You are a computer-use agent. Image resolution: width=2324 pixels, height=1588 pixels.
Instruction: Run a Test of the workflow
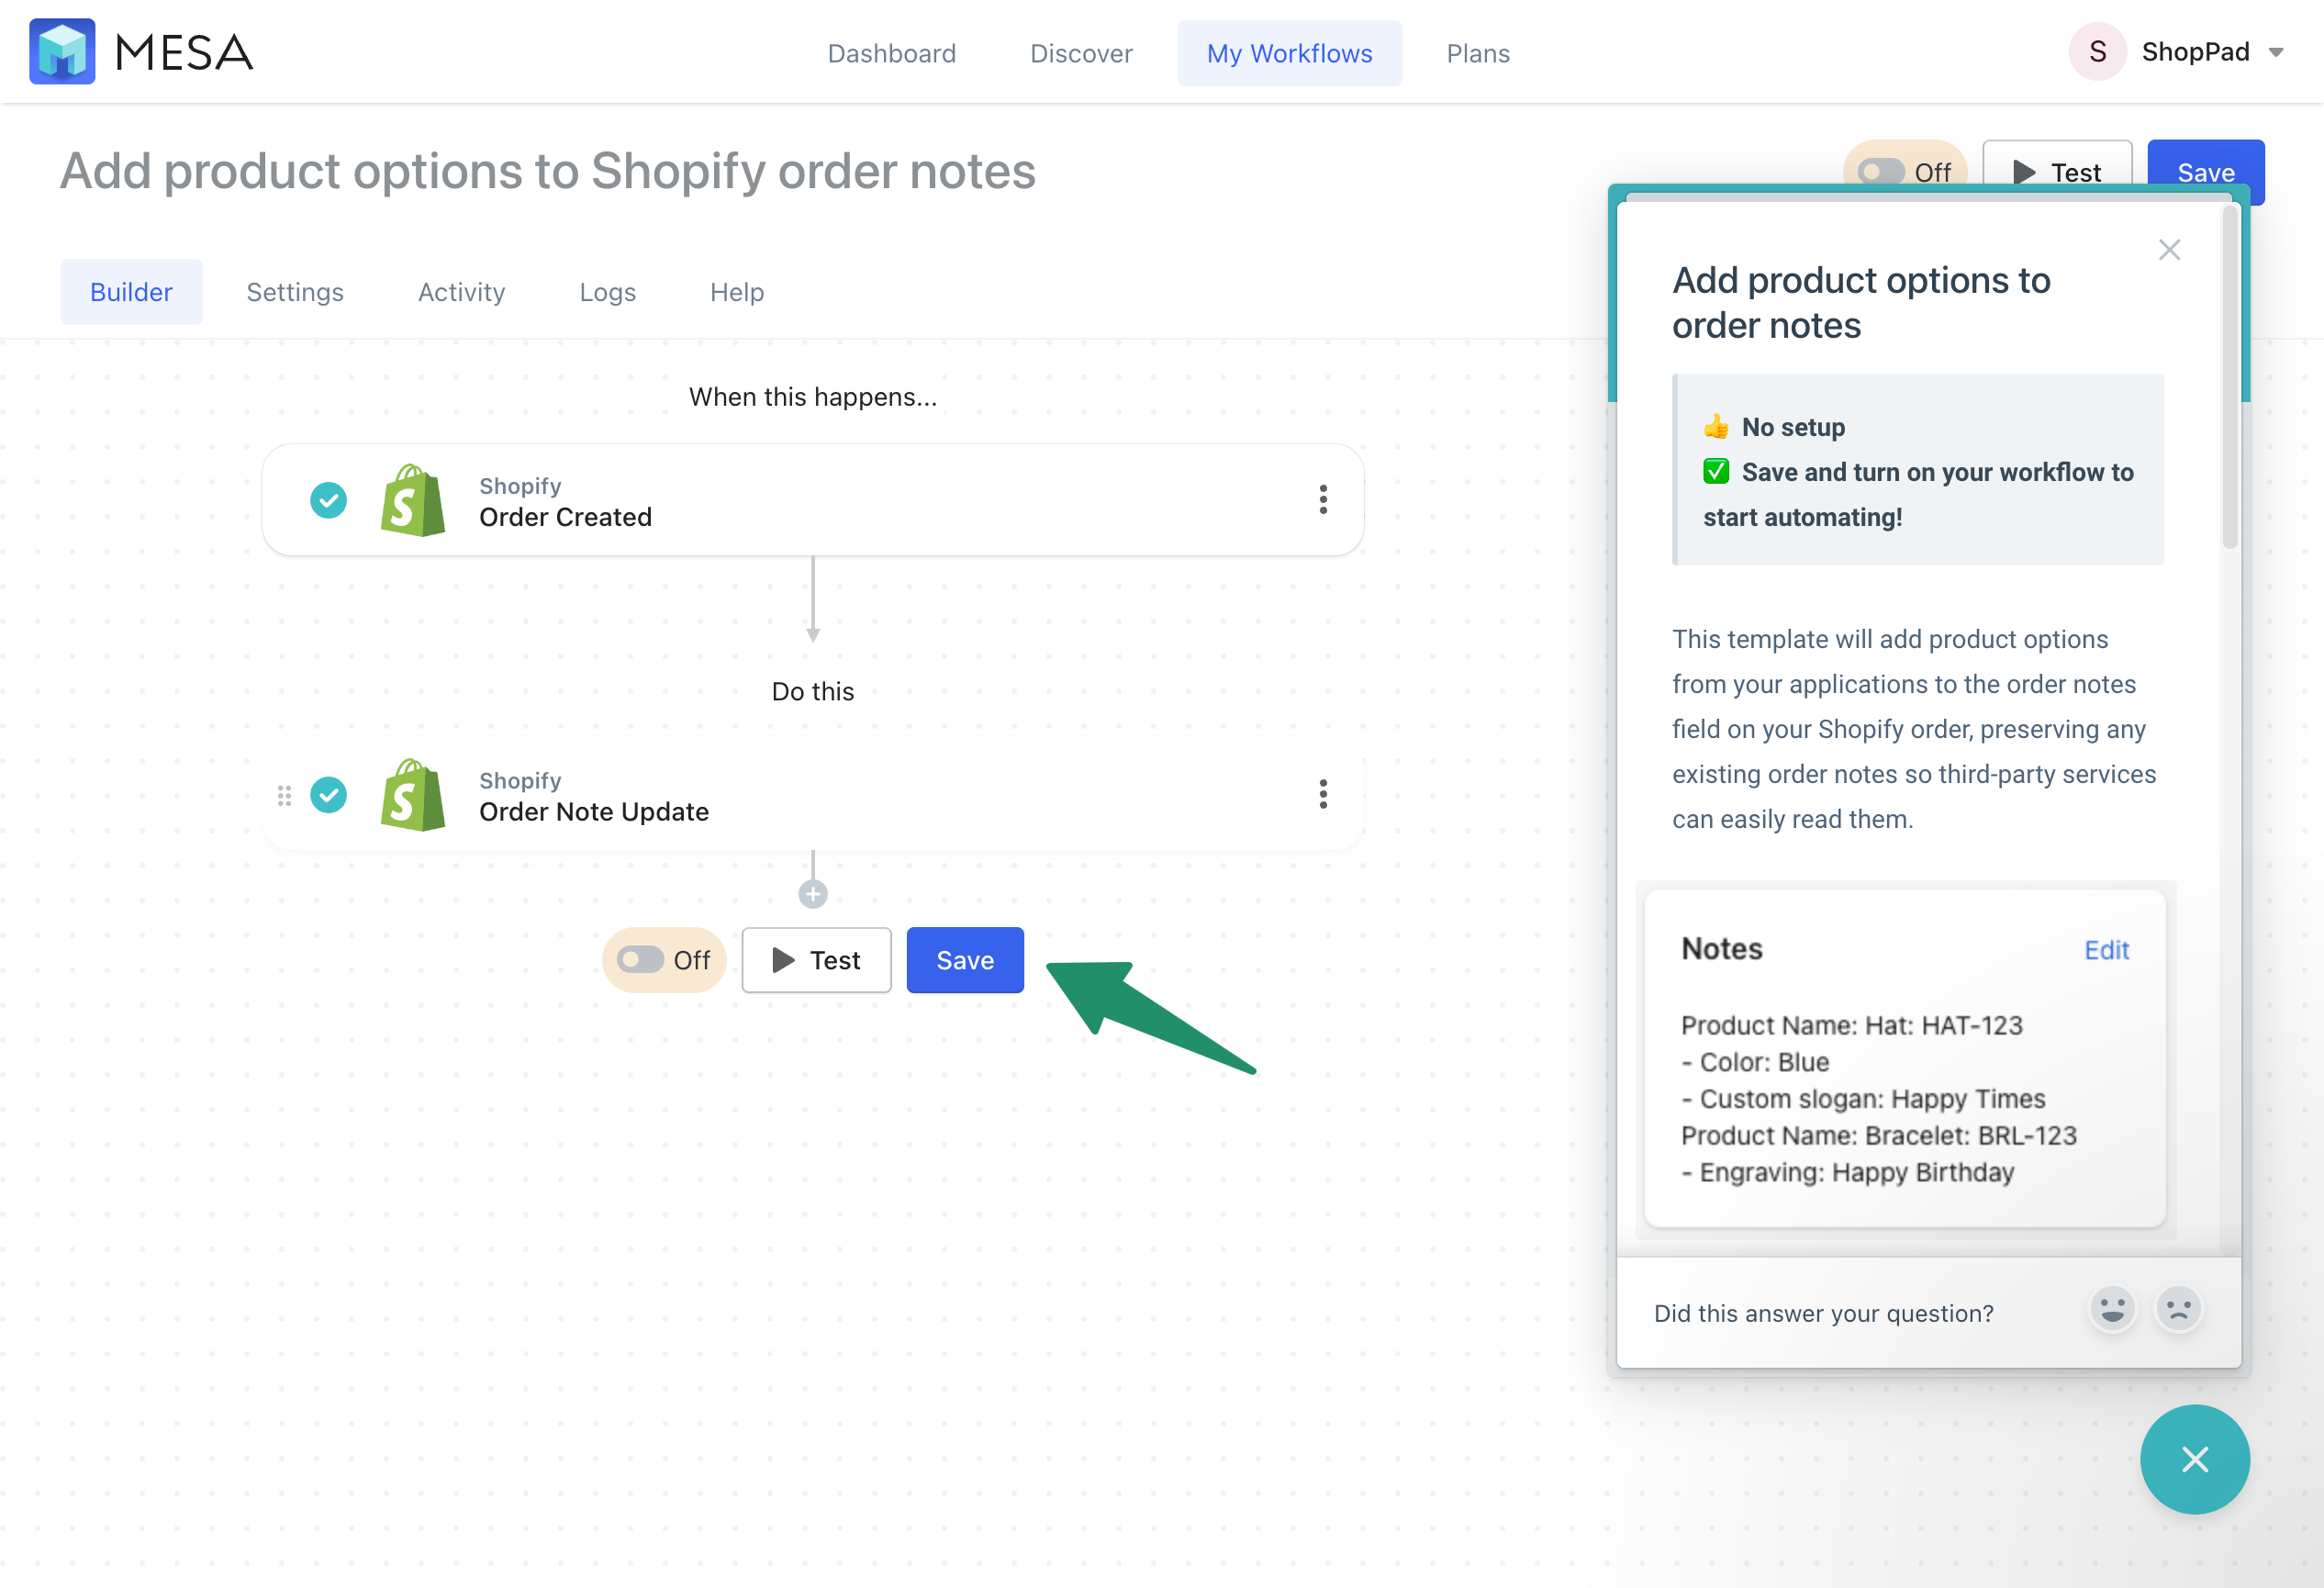point(816,960)
